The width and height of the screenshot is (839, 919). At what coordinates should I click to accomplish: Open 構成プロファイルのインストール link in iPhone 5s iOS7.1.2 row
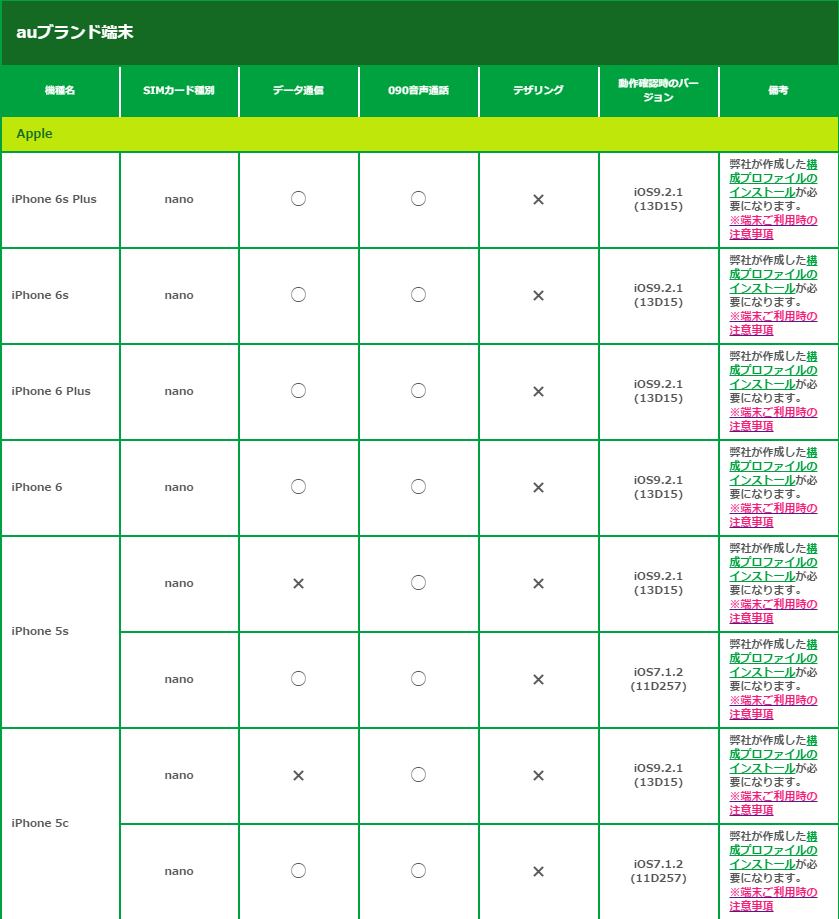tap(773, 659)
